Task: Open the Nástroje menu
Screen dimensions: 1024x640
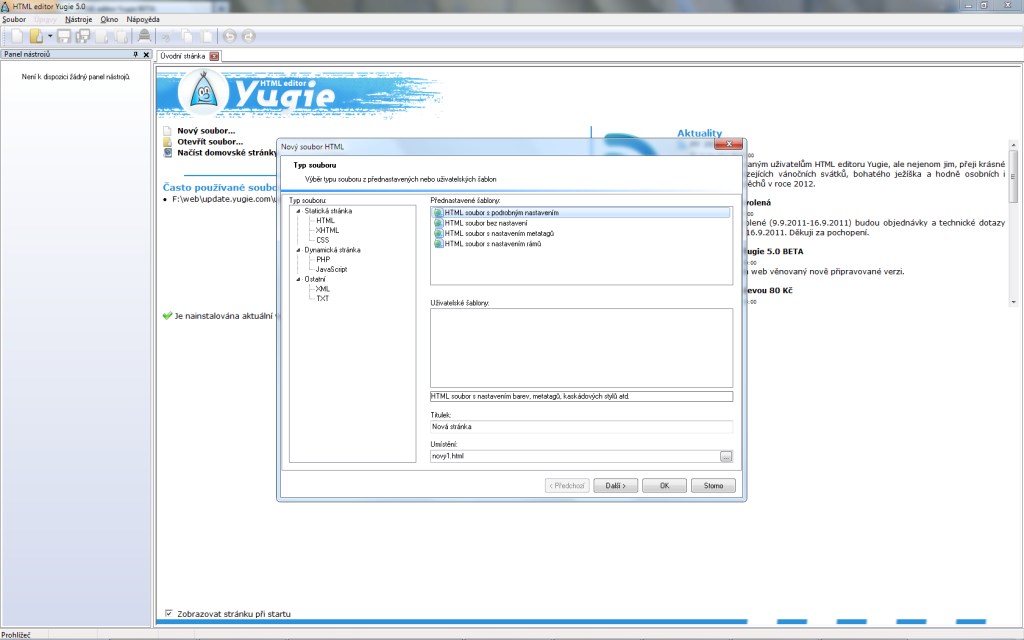Action: point(78,20)
